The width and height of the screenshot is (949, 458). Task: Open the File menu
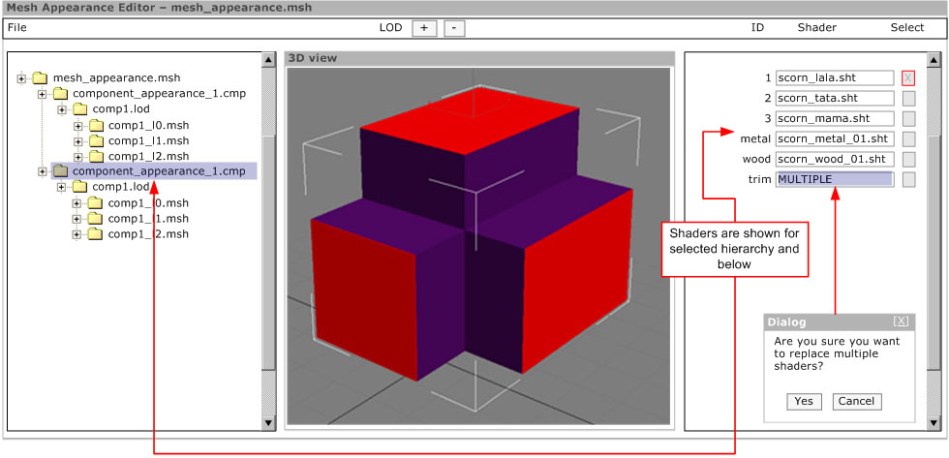17,28
